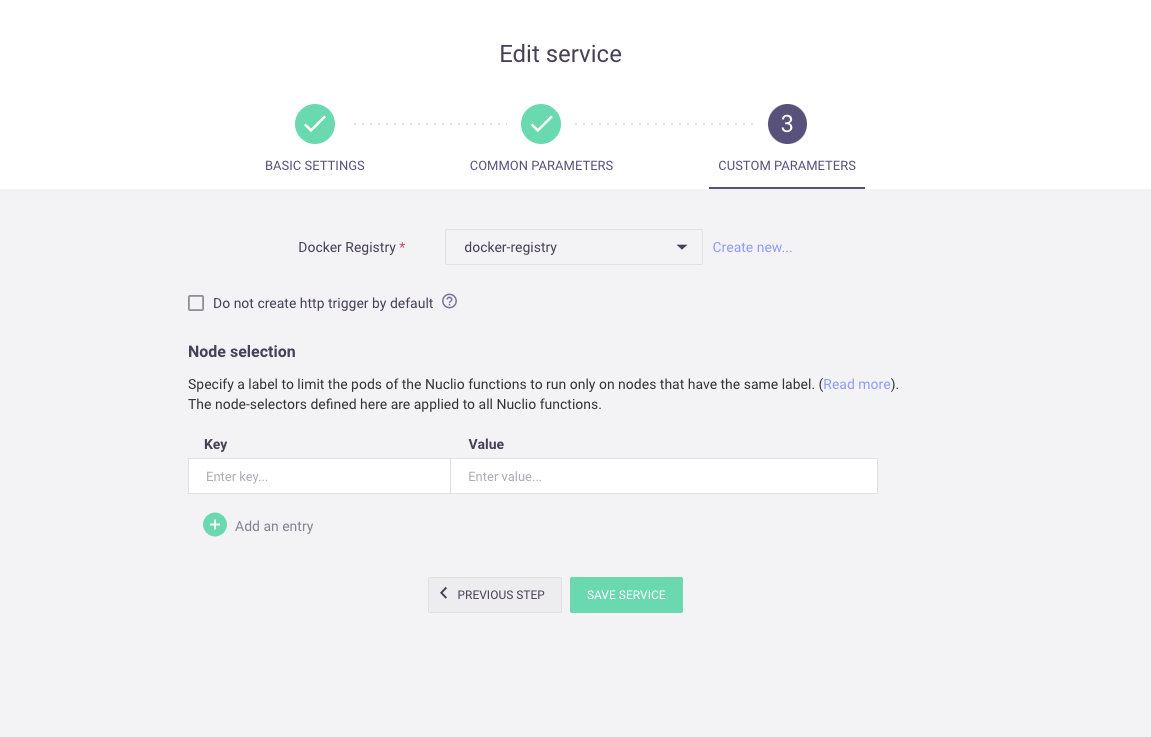Click the Basic Settings green checkmark icon
The image size is (1151, 737).
click(x=315, y=124)
